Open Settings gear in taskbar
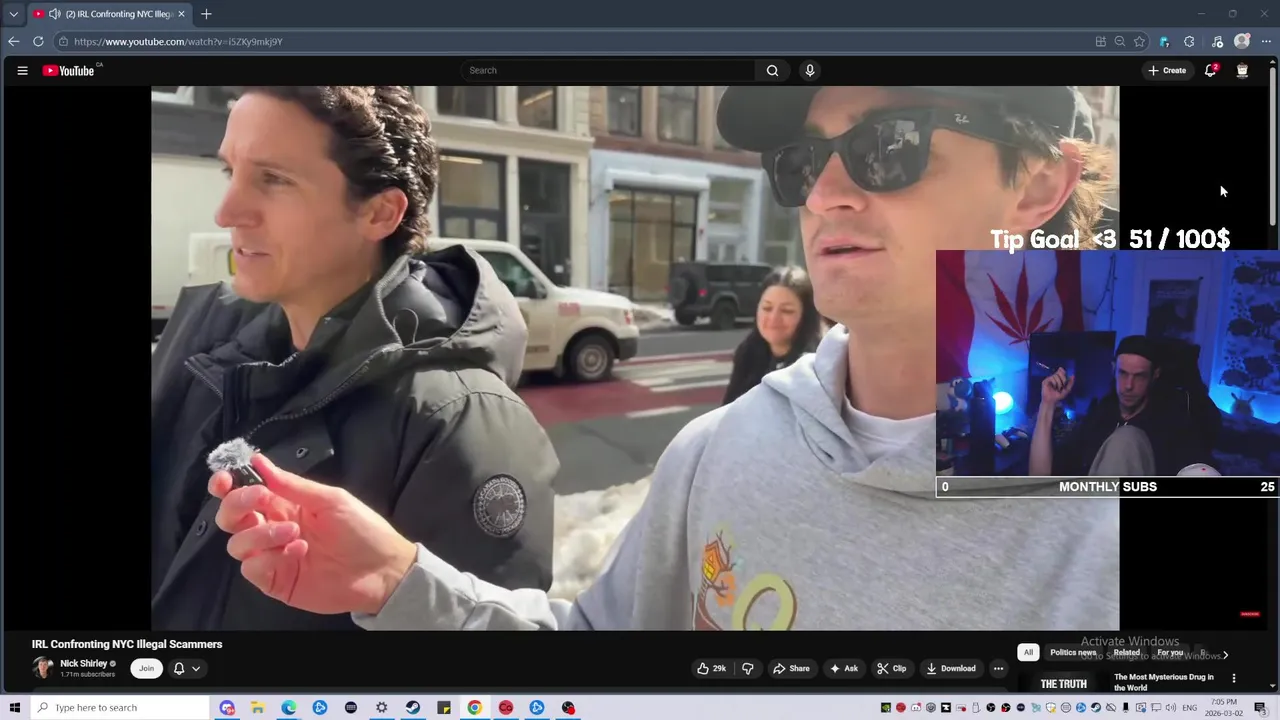The height and width of the screenshot is (720, 1280). point(381,708)
